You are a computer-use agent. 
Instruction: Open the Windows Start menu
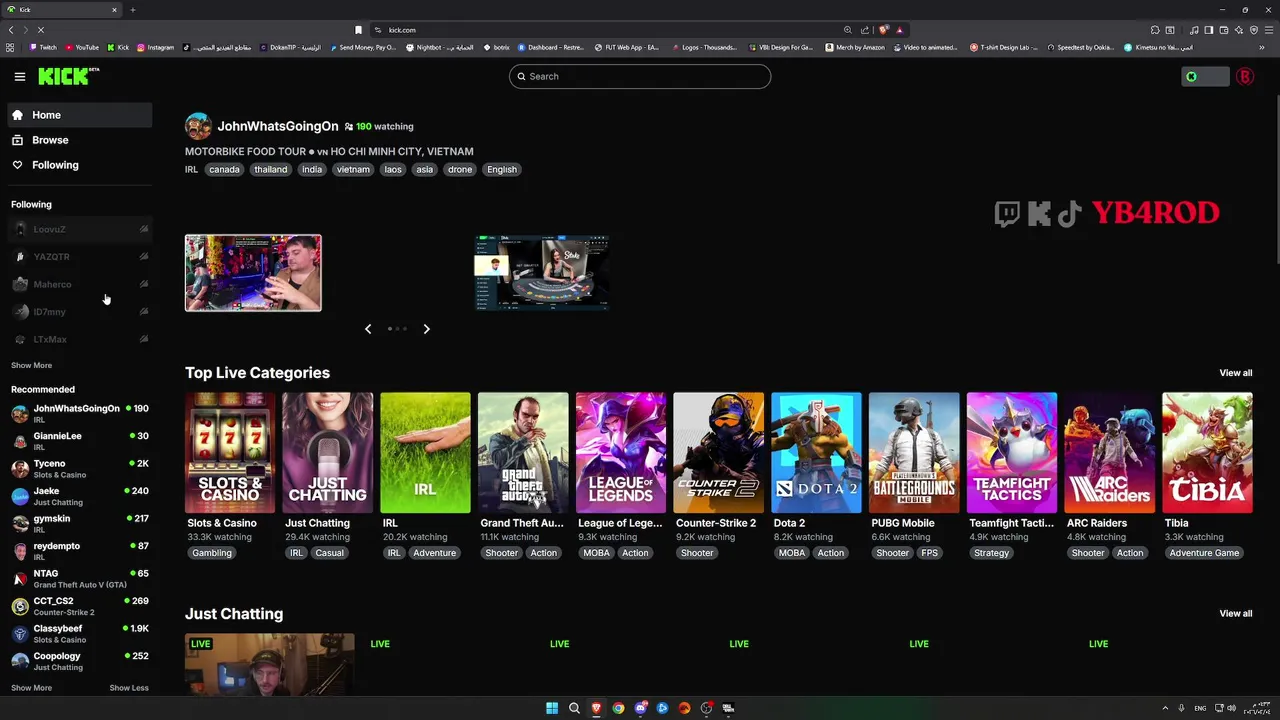pyautogui.click(x=552, y=708)
